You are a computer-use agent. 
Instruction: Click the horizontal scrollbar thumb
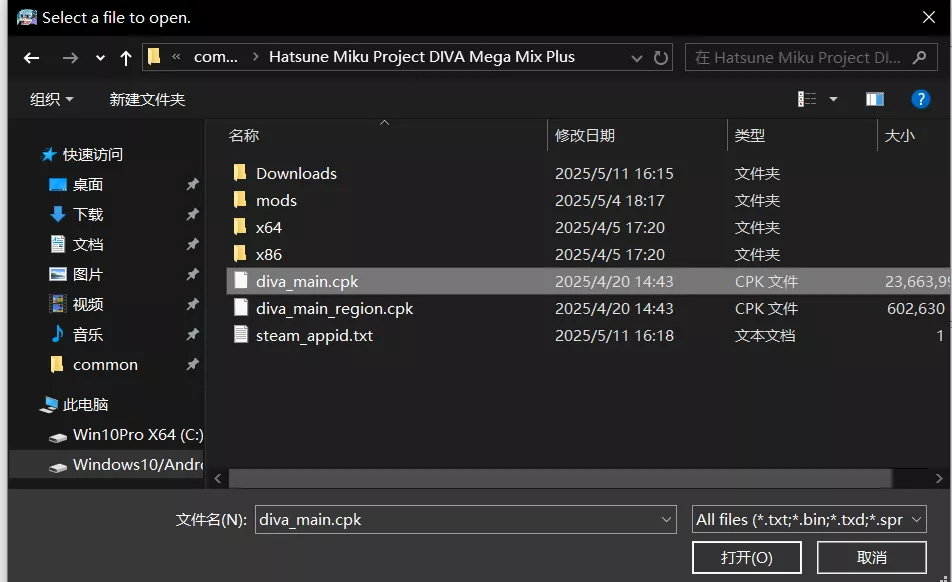(x=560, y=479)
